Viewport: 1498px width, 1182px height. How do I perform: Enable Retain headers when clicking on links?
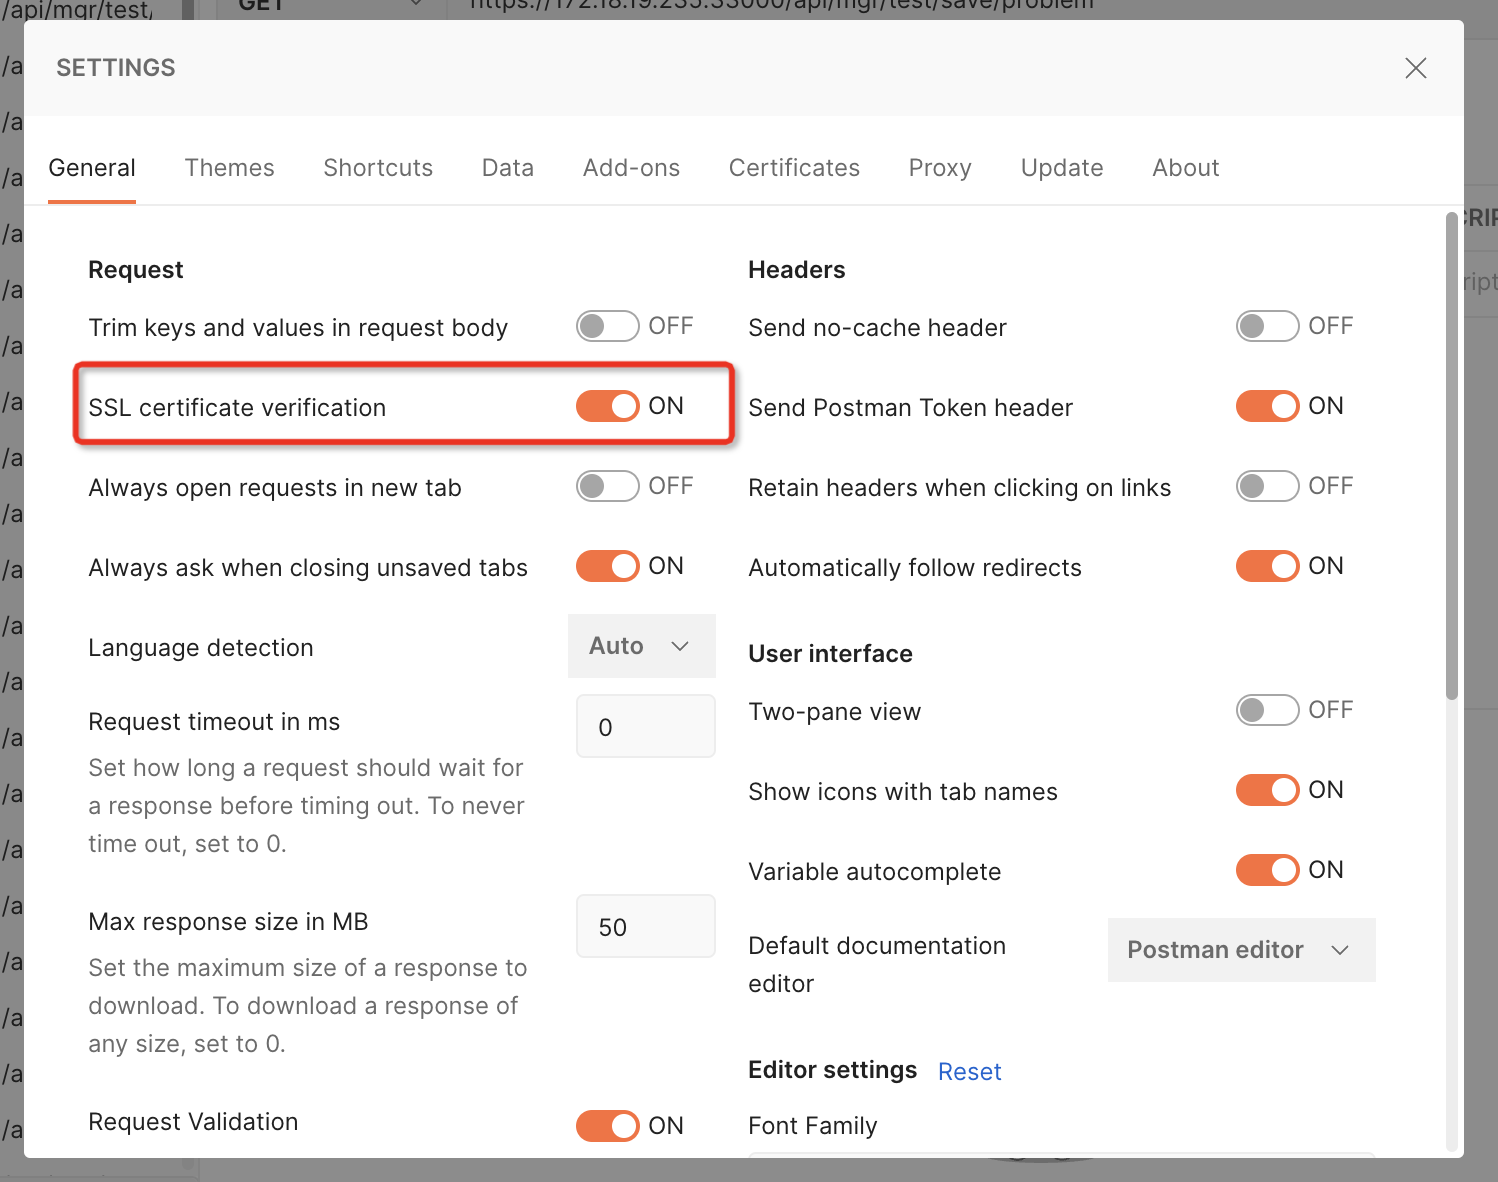[1267, 486]
